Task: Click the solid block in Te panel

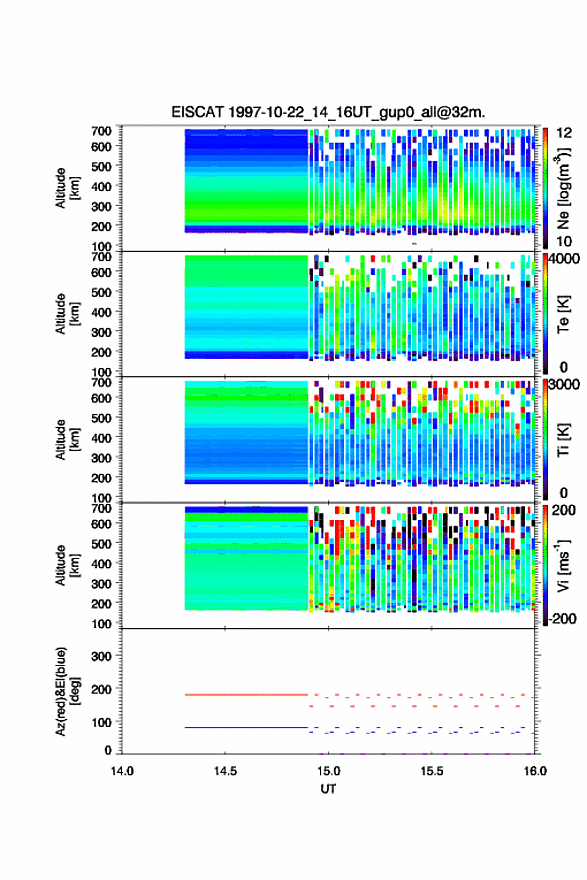Action: point(246,307)
